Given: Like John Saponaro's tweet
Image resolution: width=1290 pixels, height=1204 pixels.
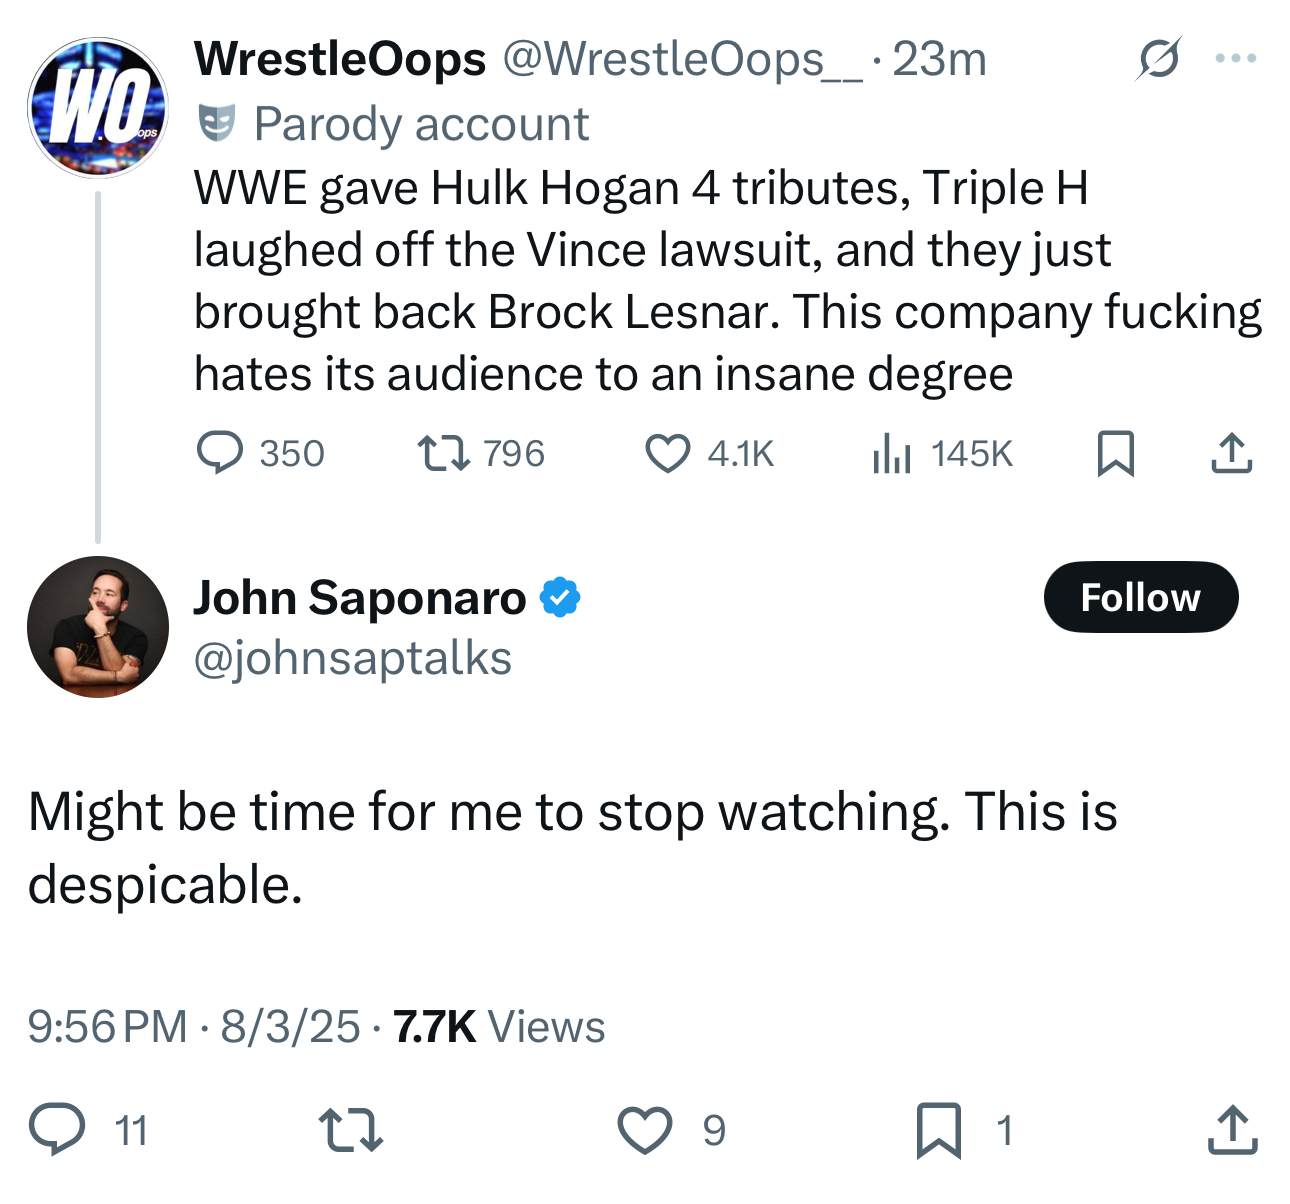Looking at the screenshot, I should [x=643, y=1129].
